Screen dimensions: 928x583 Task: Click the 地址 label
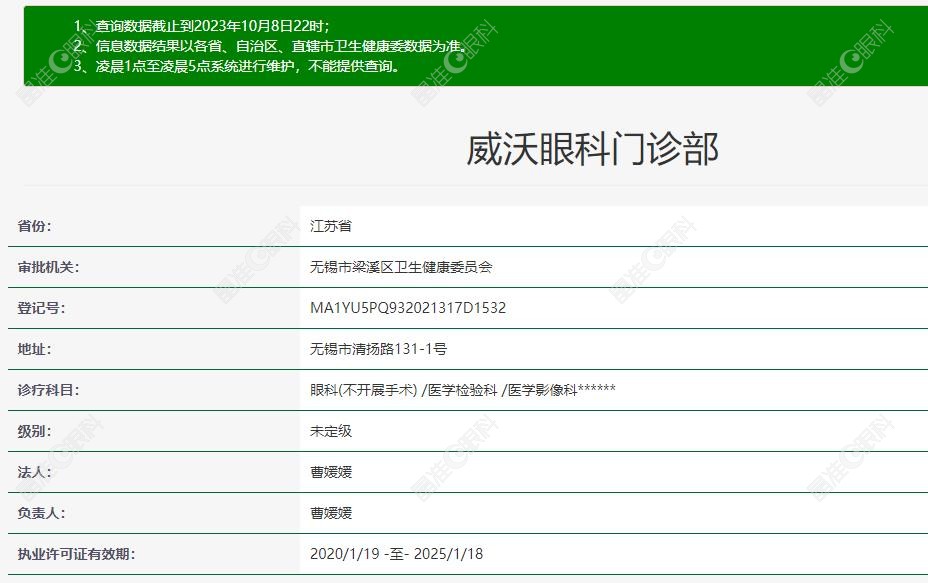(x=34, y=349)
